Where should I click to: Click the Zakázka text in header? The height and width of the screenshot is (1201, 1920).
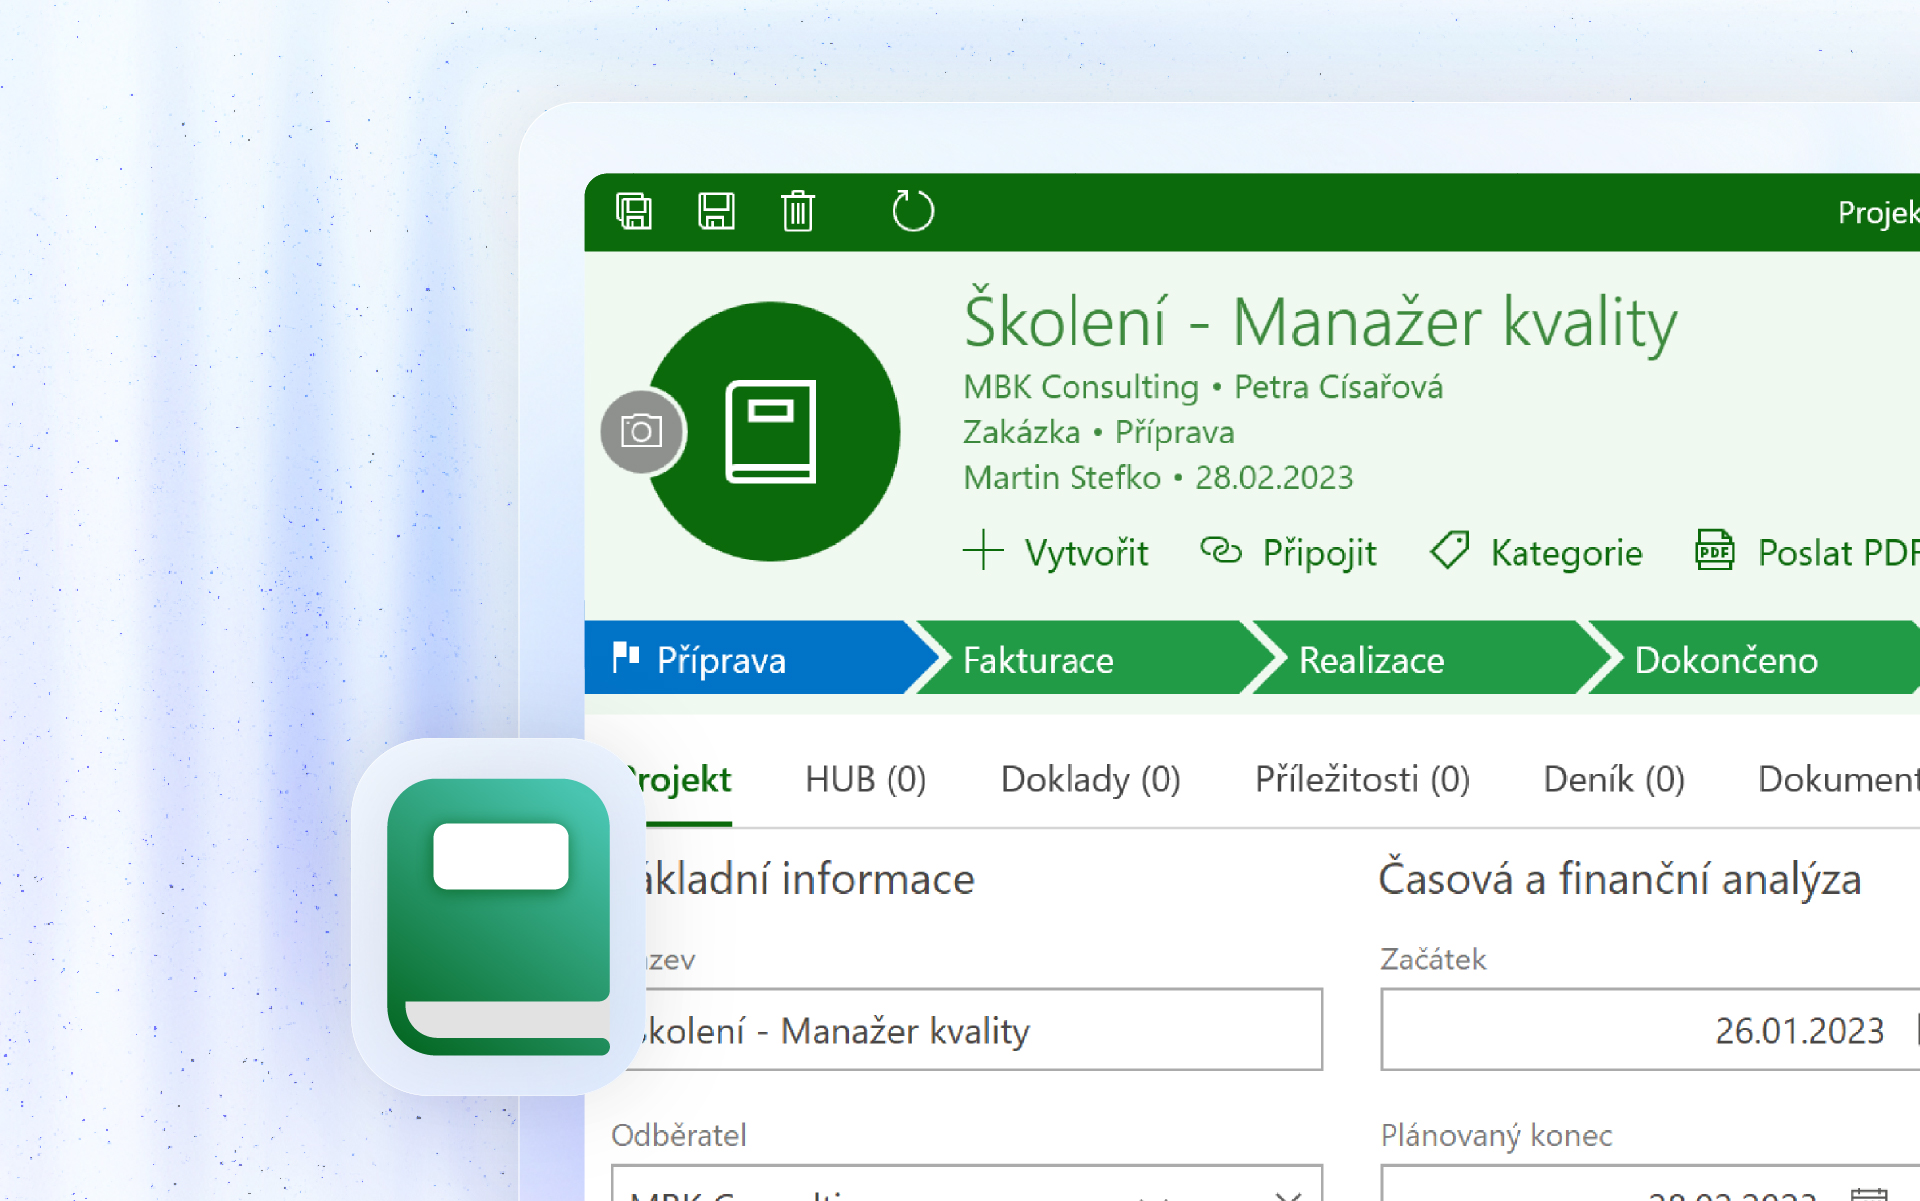point(1021,432)
